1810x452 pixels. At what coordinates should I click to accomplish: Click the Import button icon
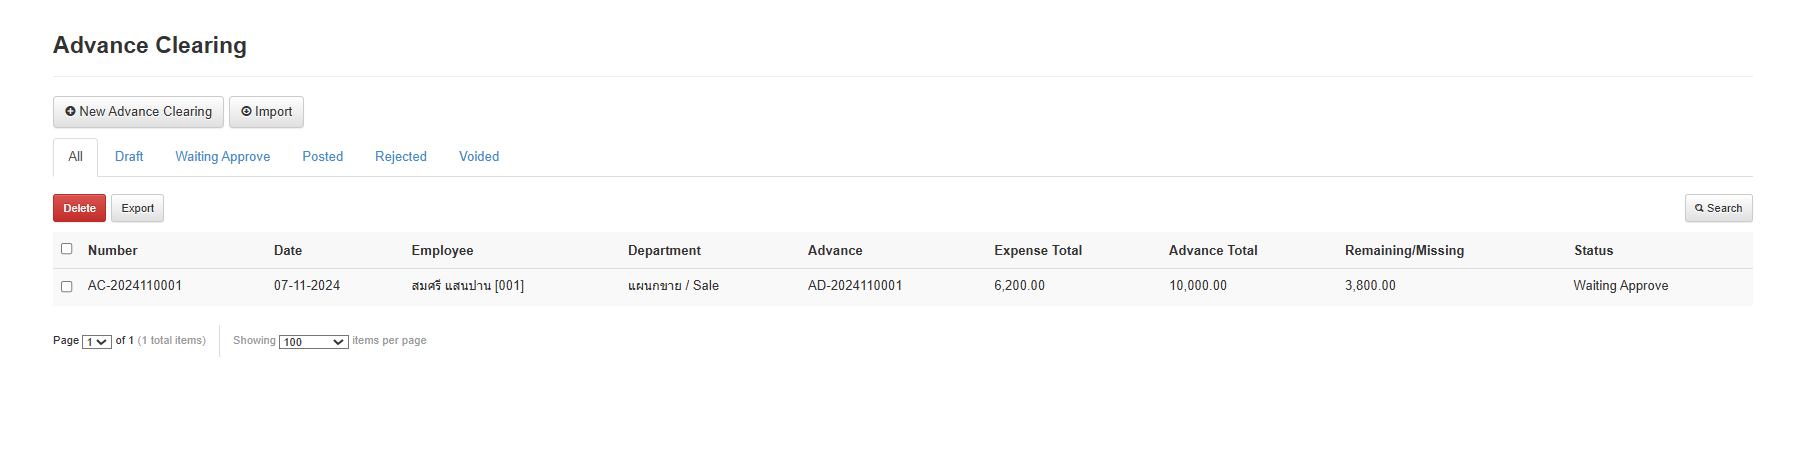tap(247, 112)
